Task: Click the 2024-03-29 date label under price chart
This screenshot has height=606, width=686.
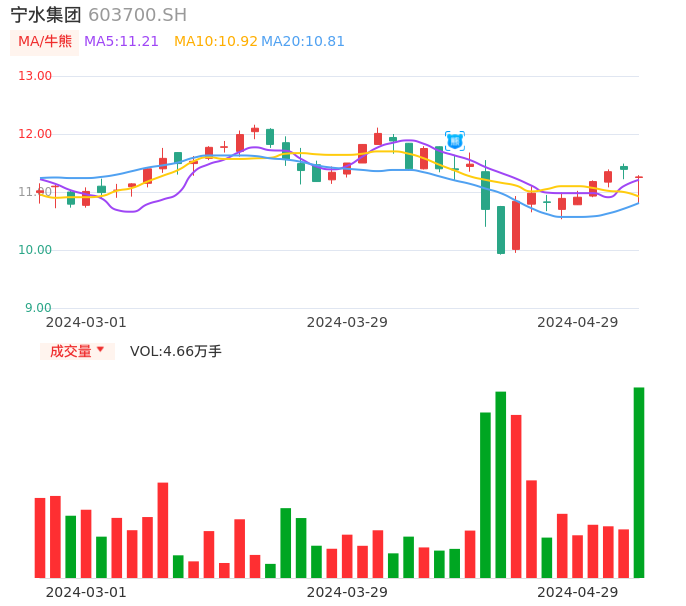Action: click(x=347, y=322)
